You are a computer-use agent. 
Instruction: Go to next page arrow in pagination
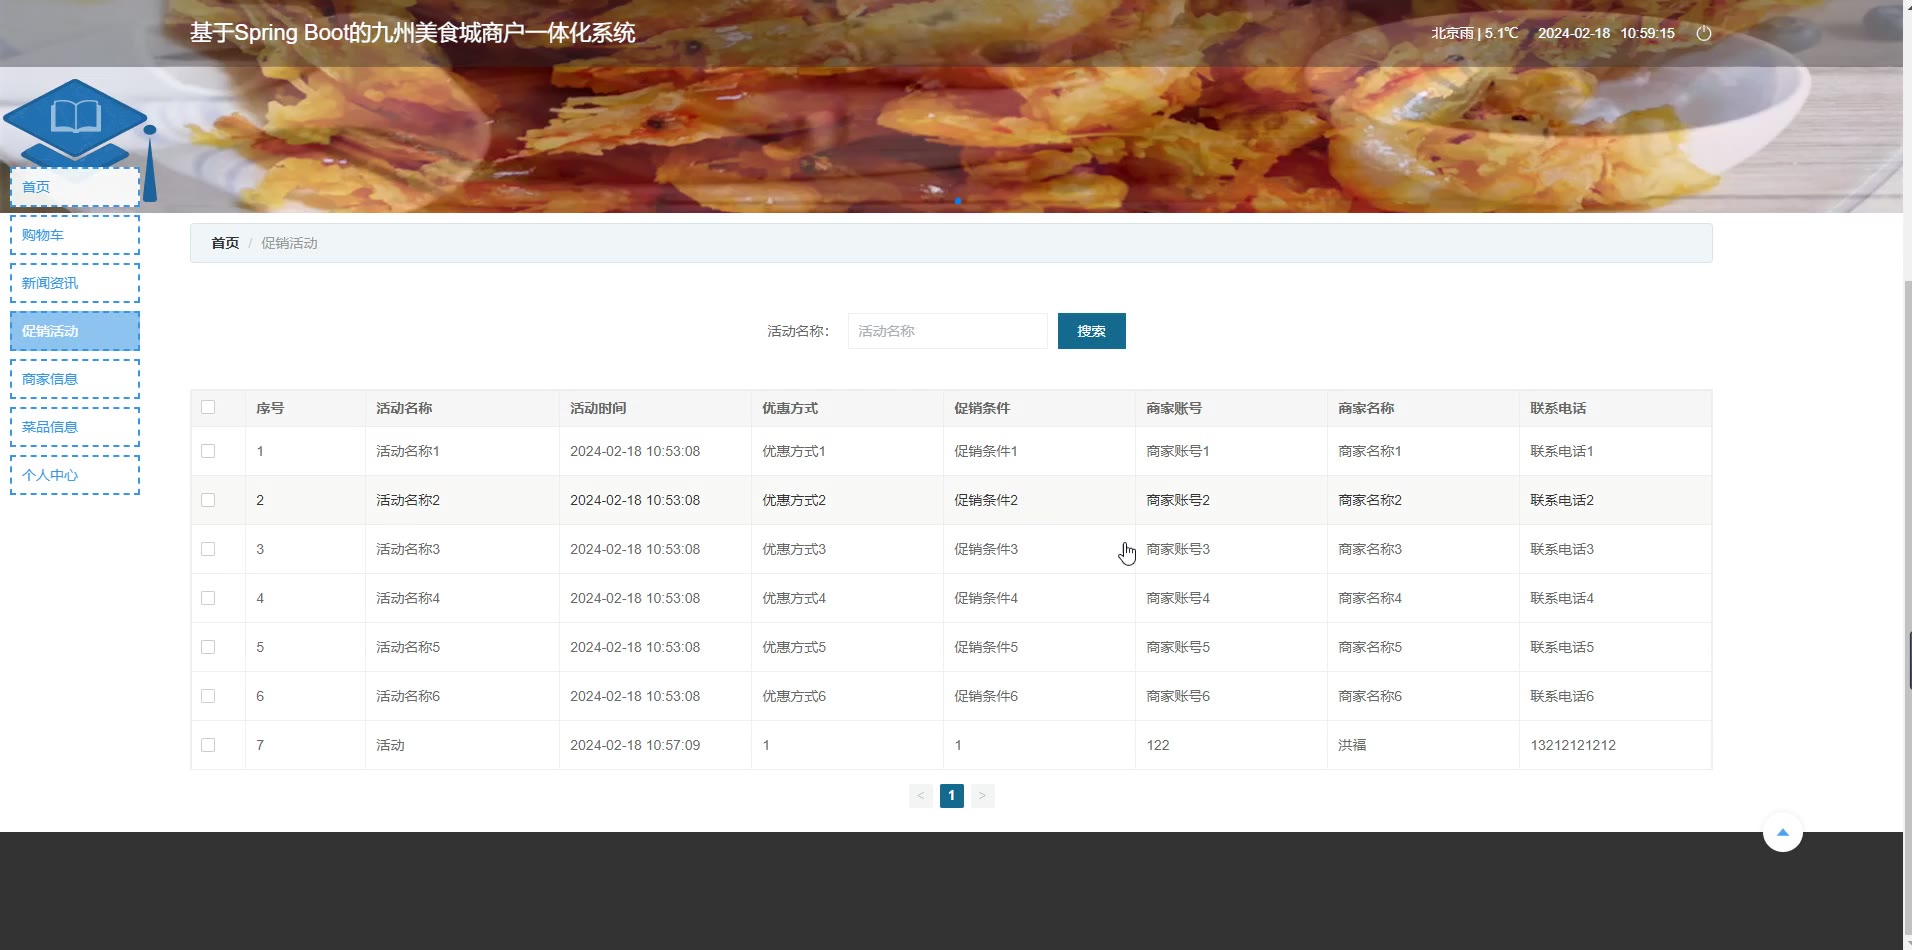click(x=982, y=796)
